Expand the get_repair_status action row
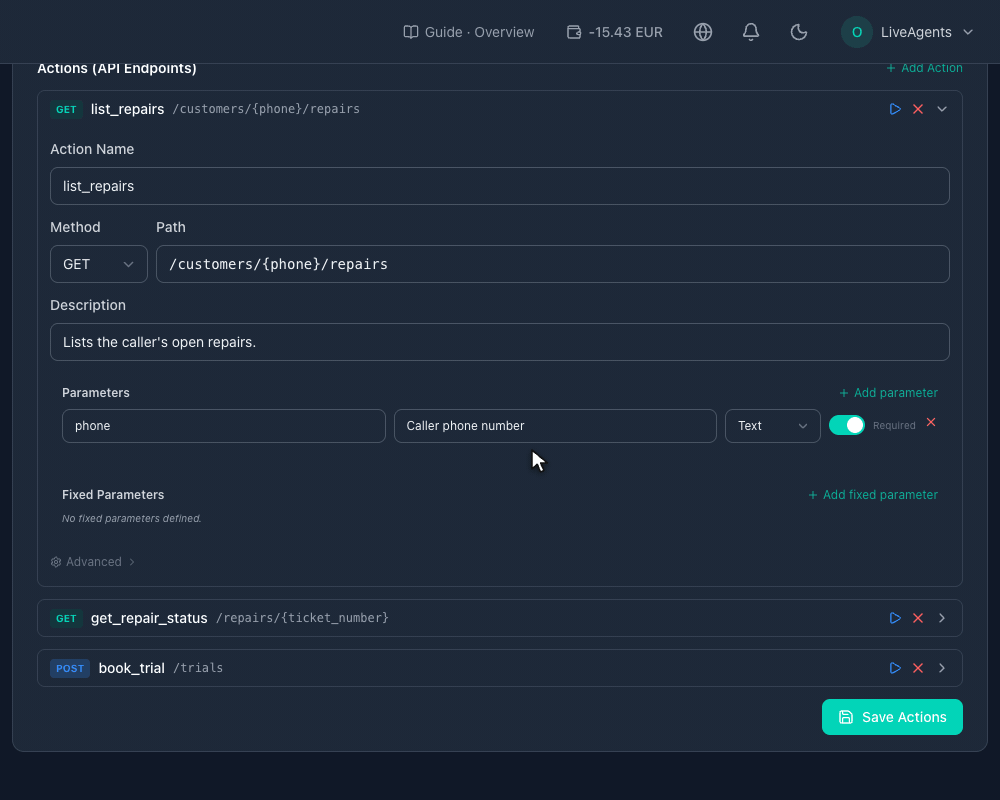Image resolution: width=1000 pixels, height=800 pixels. click(x=941, y=618)
